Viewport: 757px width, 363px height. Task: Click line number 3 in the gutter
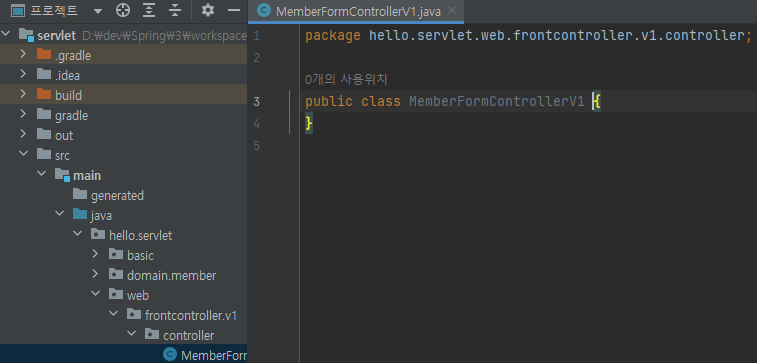click(256, 101)
